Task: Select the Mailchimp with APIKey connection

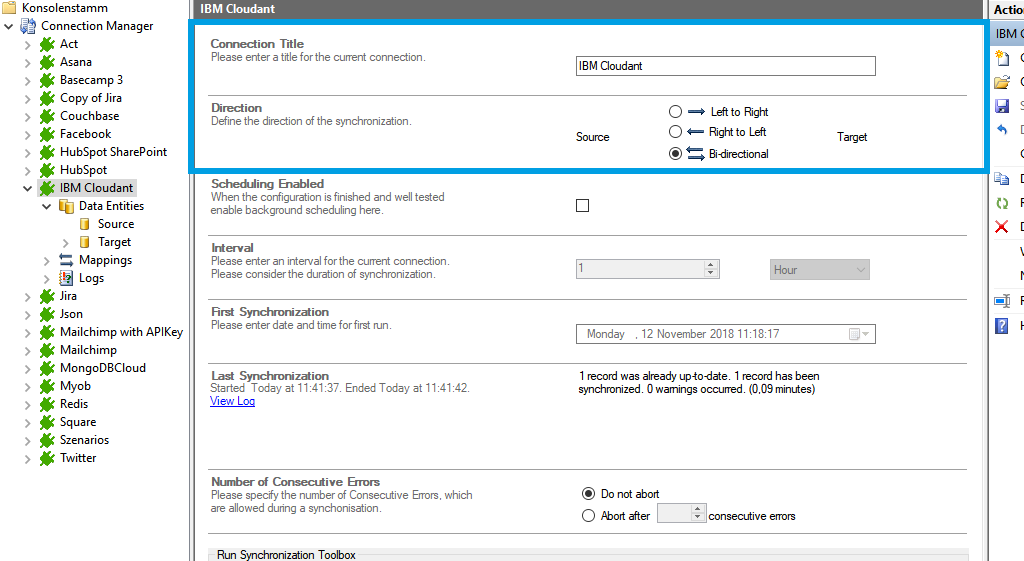Action: pos(121,332)
